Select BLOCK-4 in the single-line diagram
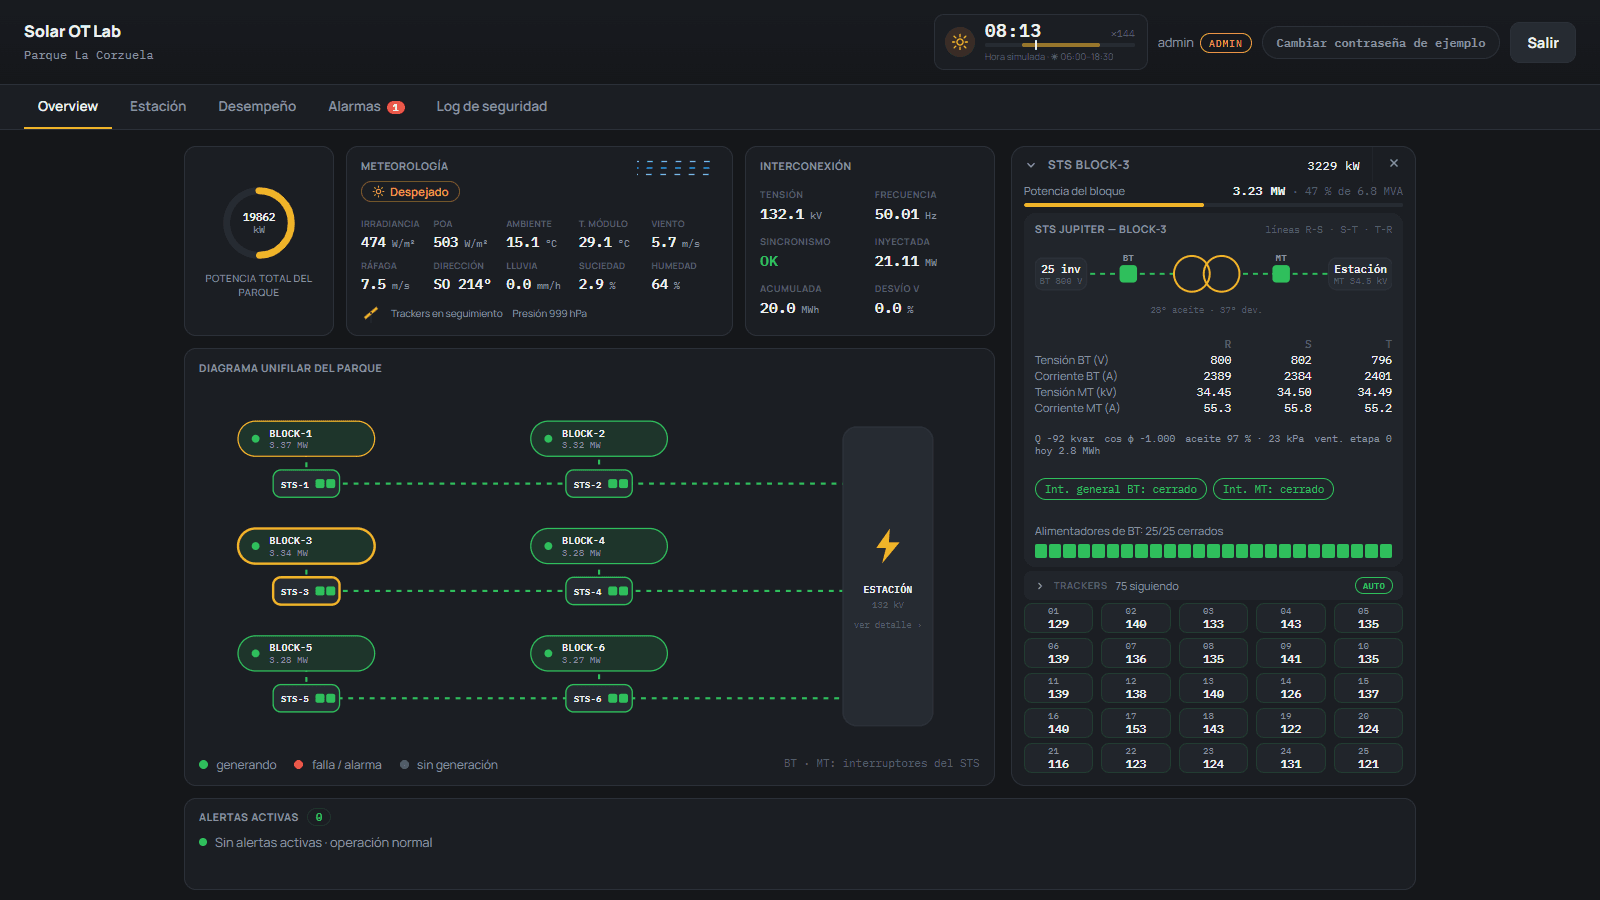1600x900 pixels. pos(599,546)
